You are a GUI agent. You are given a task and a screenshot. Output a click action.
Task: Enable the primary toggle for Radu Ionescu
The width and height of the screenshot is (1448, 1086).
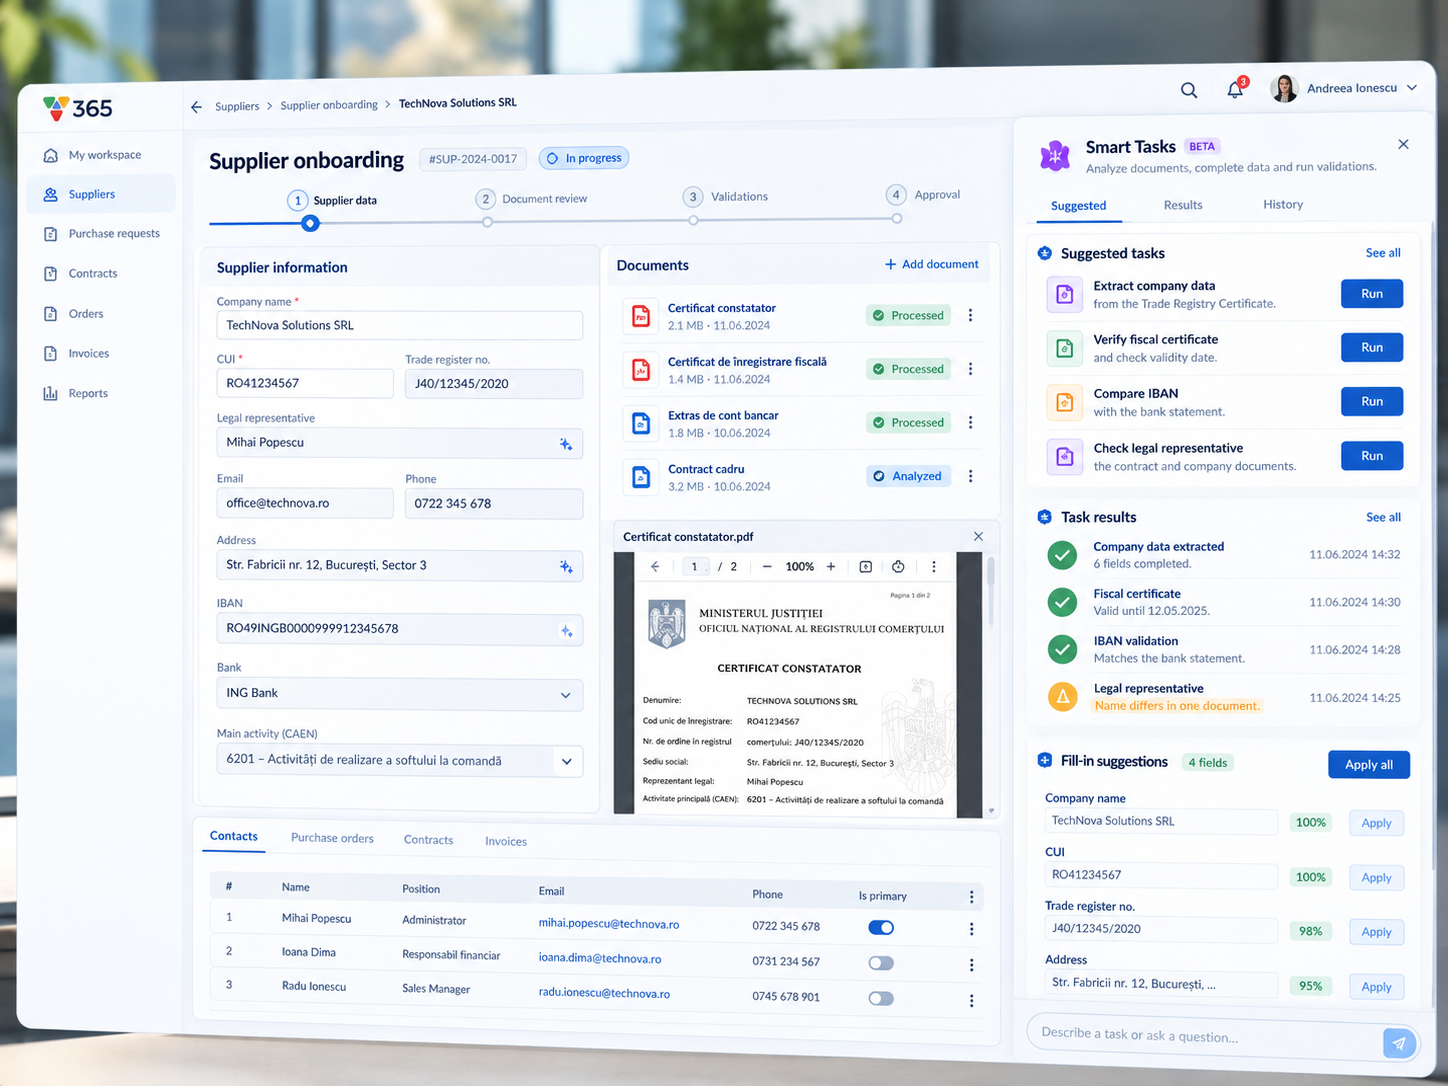pos(881,998)
